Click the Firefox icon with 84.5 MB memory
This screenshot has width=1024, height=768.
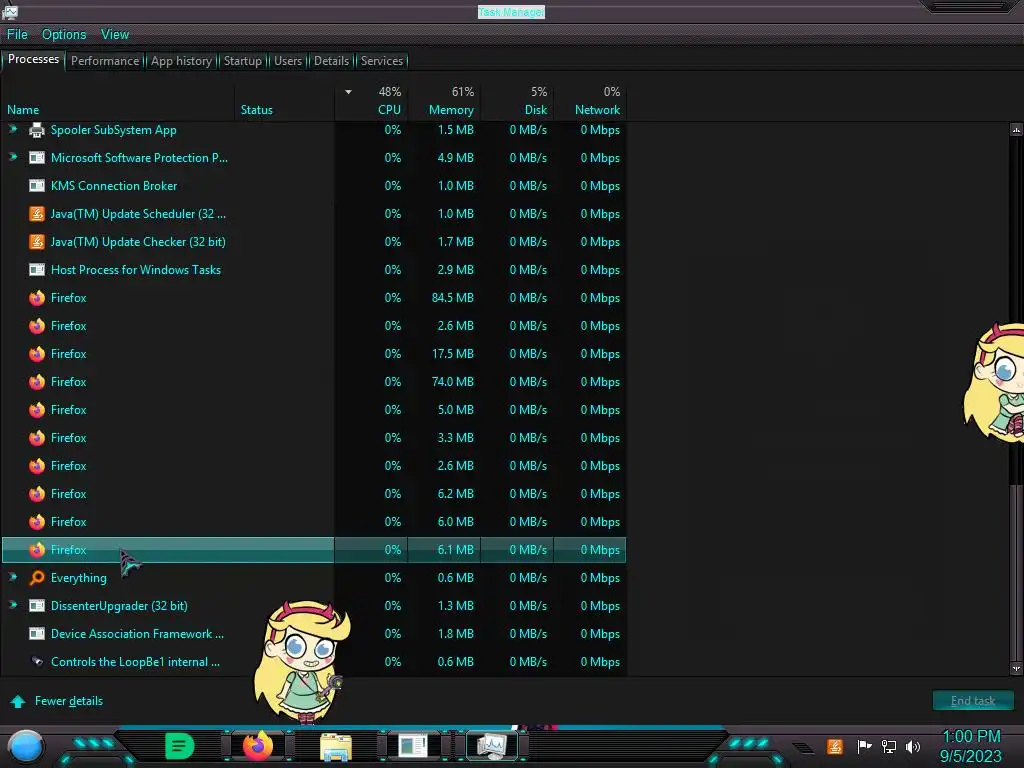37,298
